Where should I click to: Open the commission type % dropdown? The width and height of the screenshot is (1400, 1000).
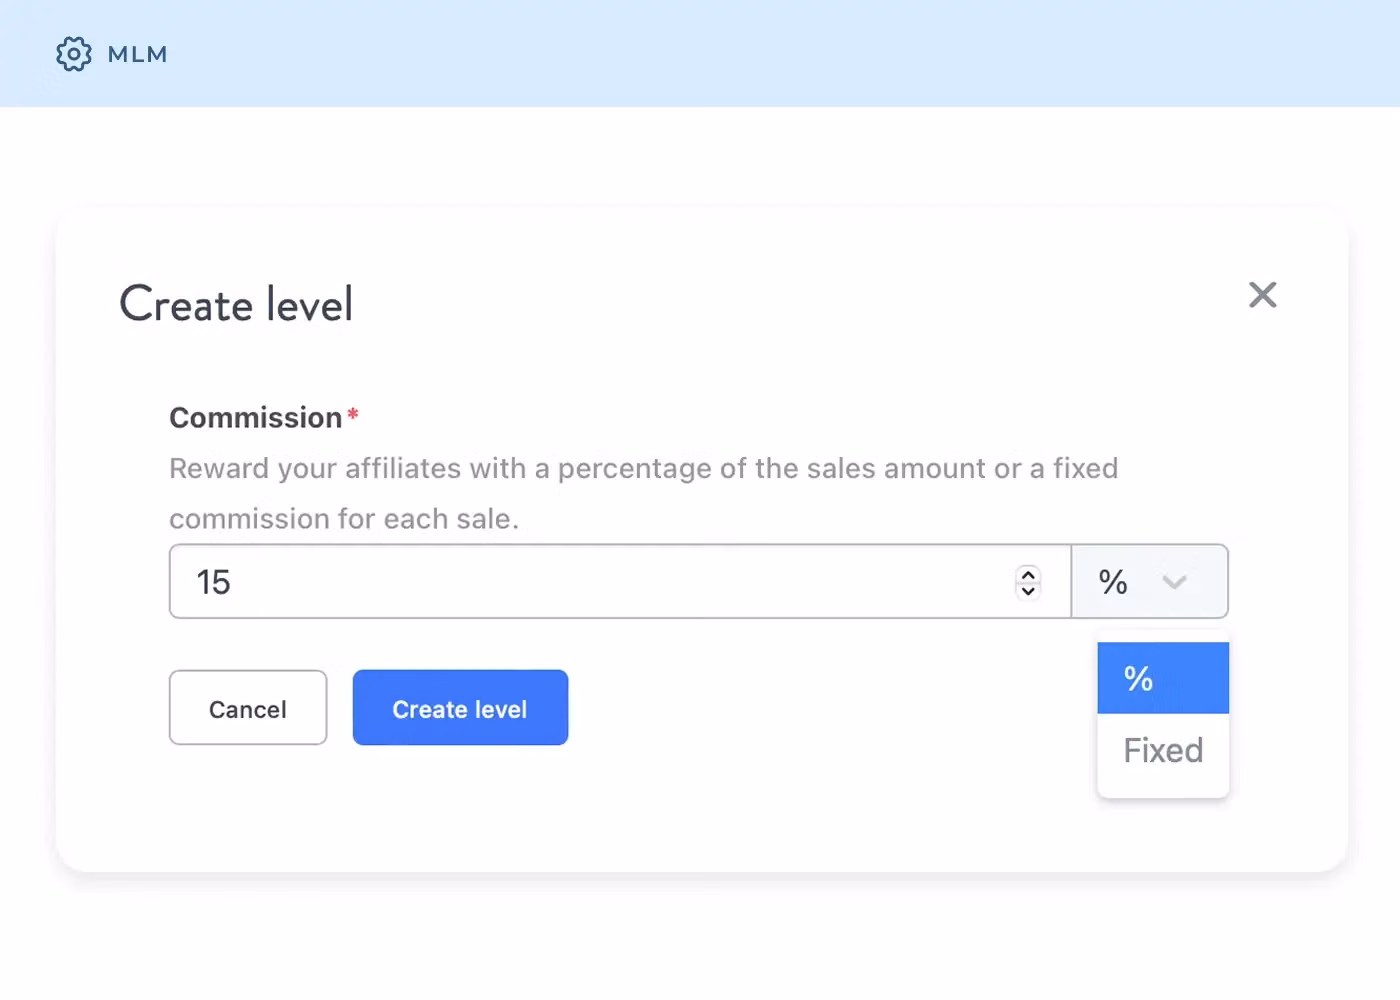tap(1130, 582)
